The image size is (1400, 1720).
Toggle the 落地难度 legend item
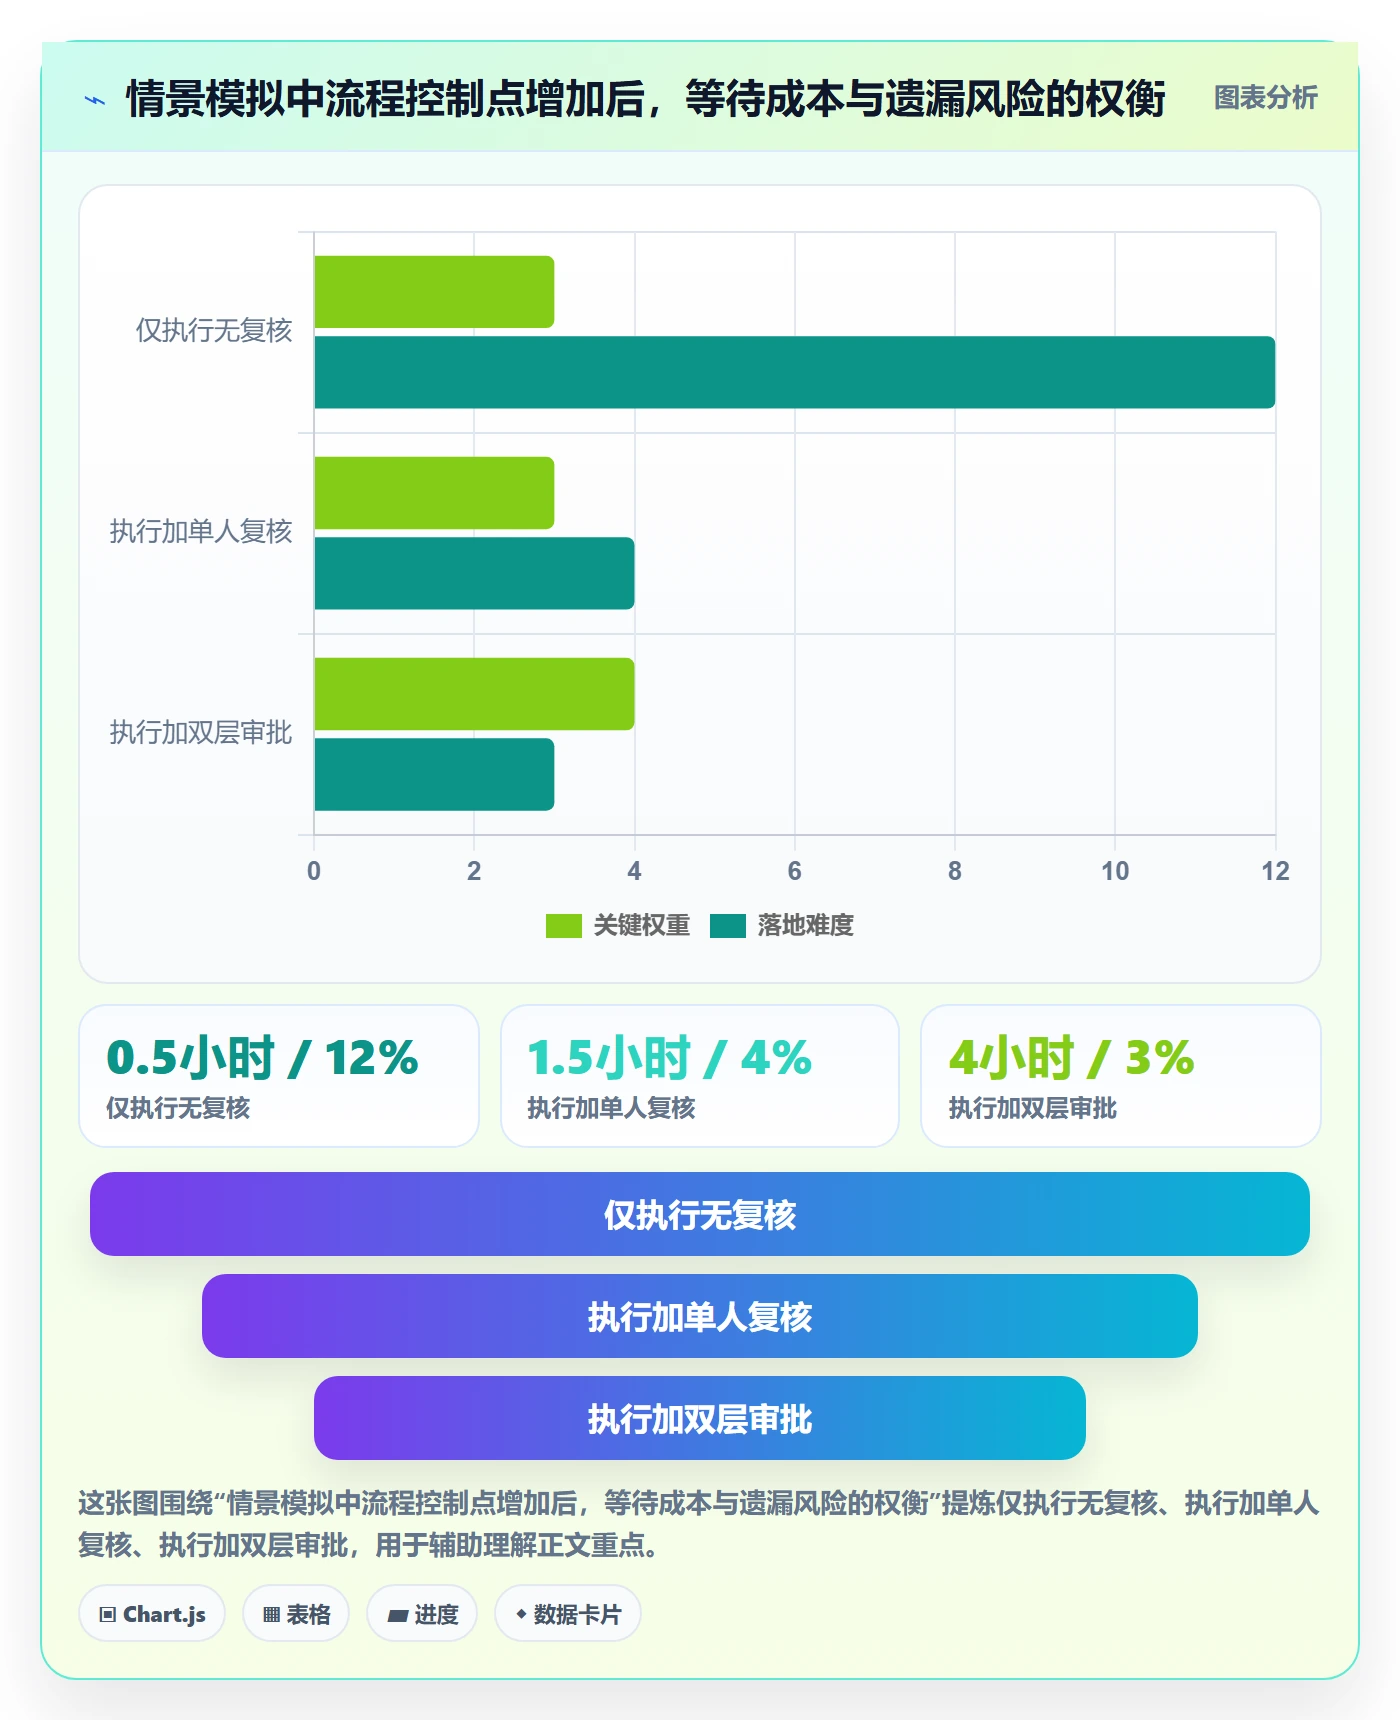point(782,926)
